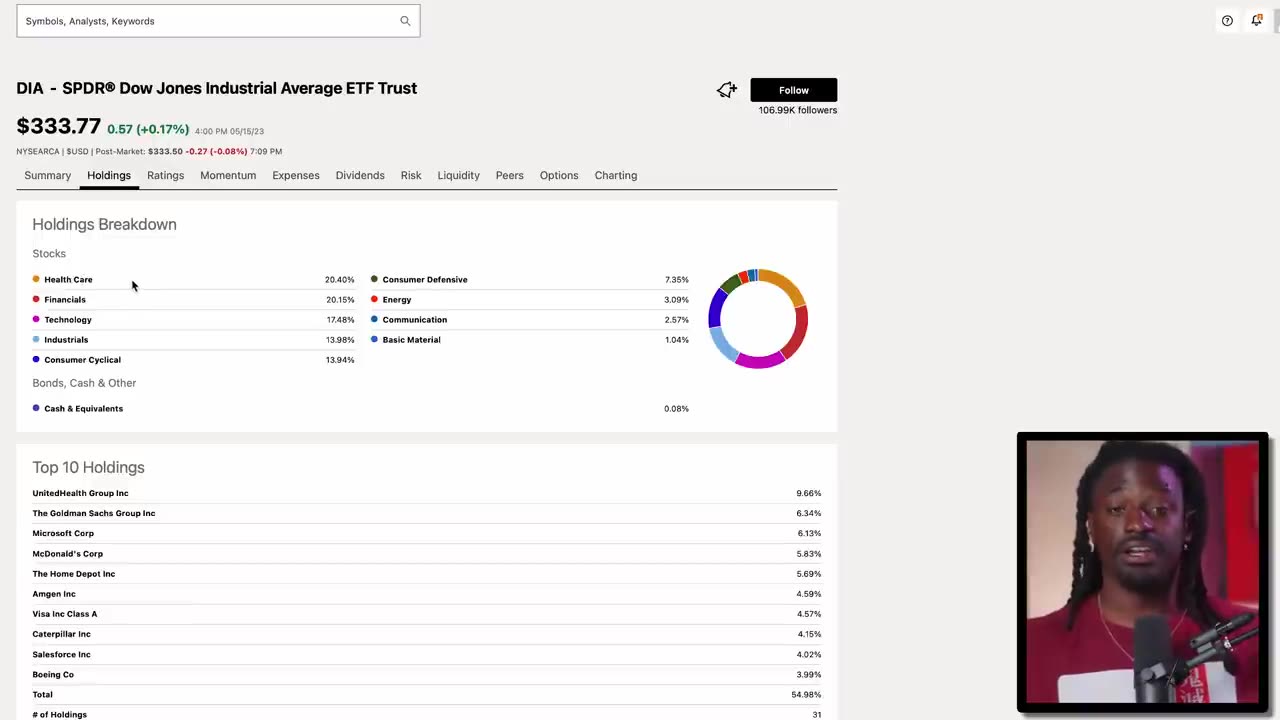Open the Microsoft Corp holding
This screenshot has height=720, width=1280.
pyautogui.click(x=63, y=533)
